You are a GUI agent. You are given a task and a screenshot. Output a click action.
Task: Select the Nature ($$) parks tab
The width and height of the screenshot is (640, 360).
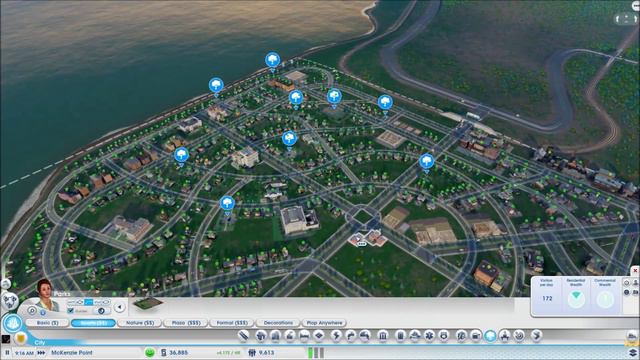tap(140, 323)
